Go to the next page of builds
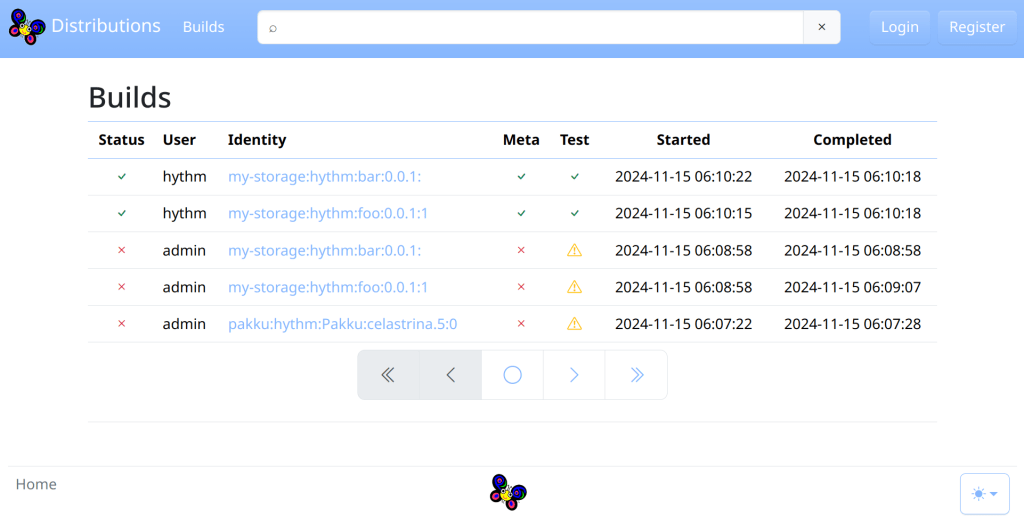 click(x=574, y=375)
